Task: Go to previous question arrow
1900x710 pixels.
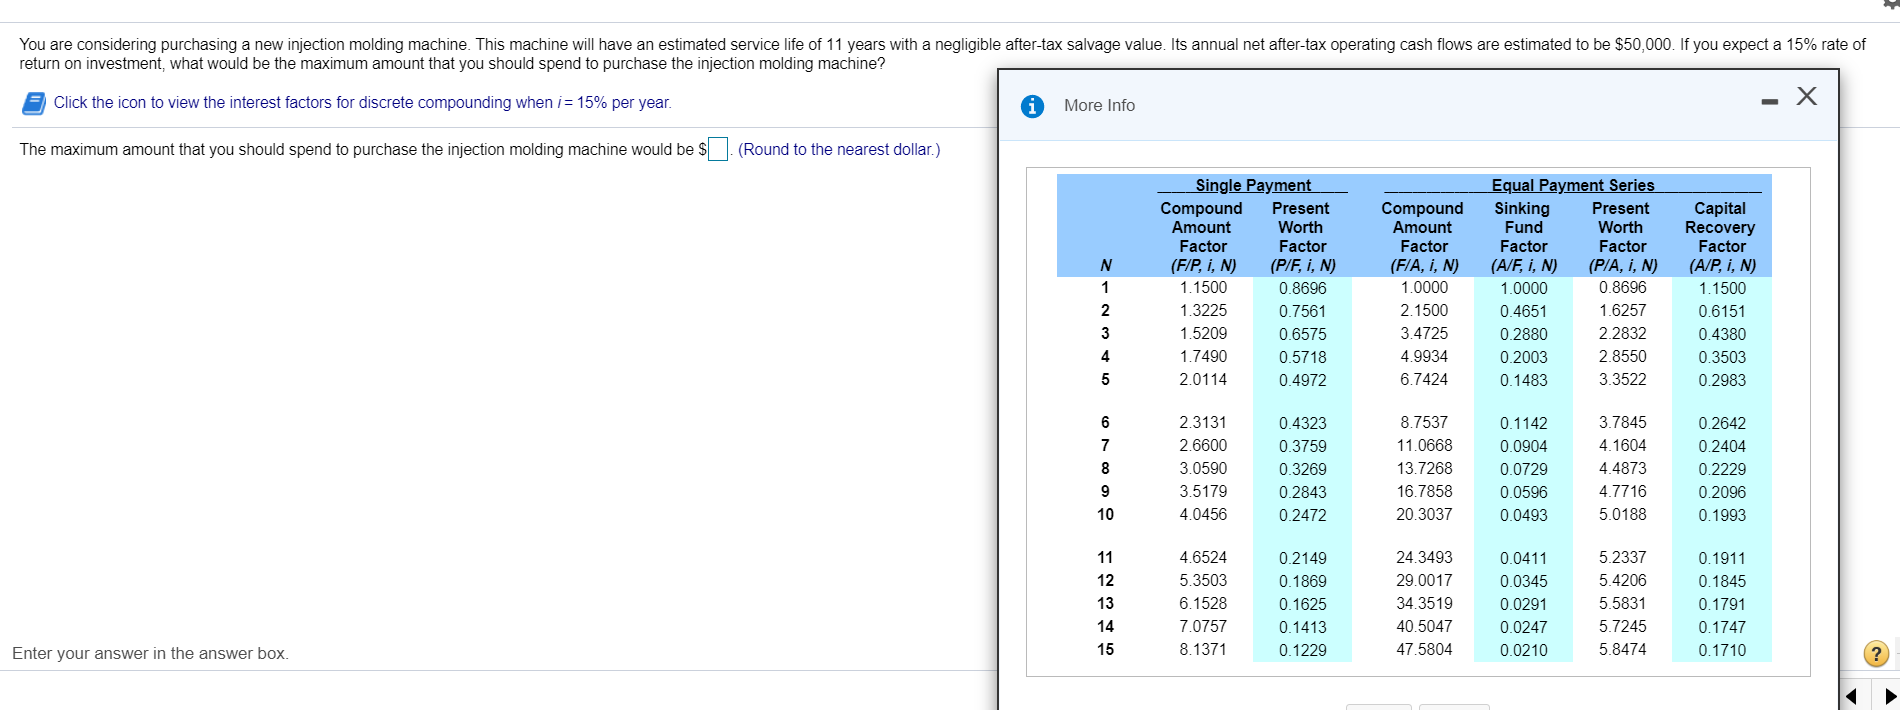Action: point(1851,695)
